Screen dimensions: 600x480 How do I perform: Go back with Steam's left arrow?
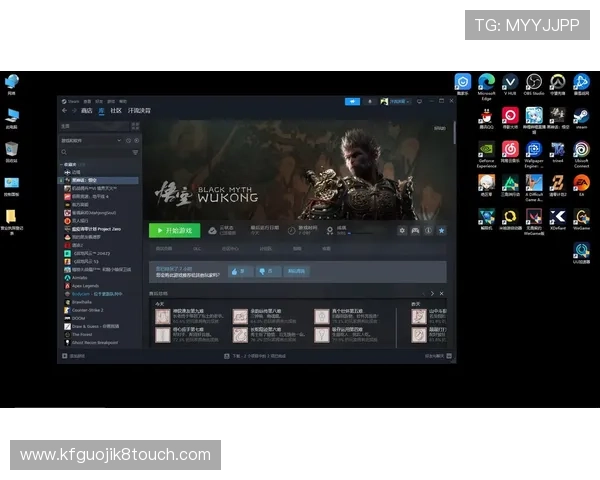click(62, 110)
